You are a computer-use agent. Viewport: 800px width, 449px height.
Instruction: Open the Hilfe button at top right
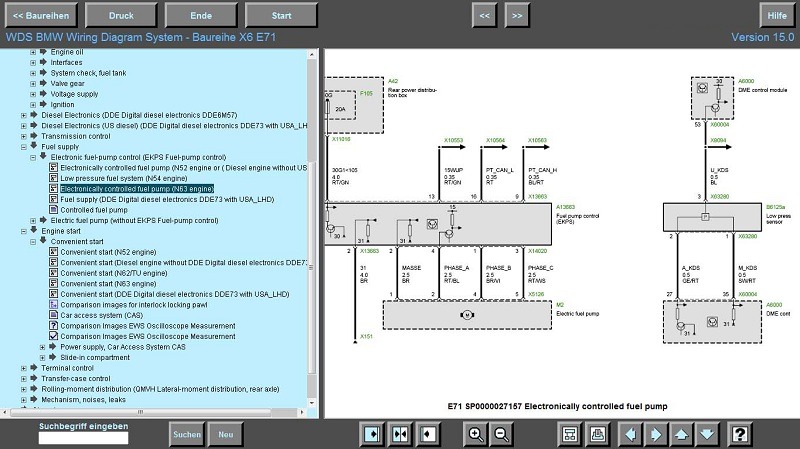[x=774, y=15]
